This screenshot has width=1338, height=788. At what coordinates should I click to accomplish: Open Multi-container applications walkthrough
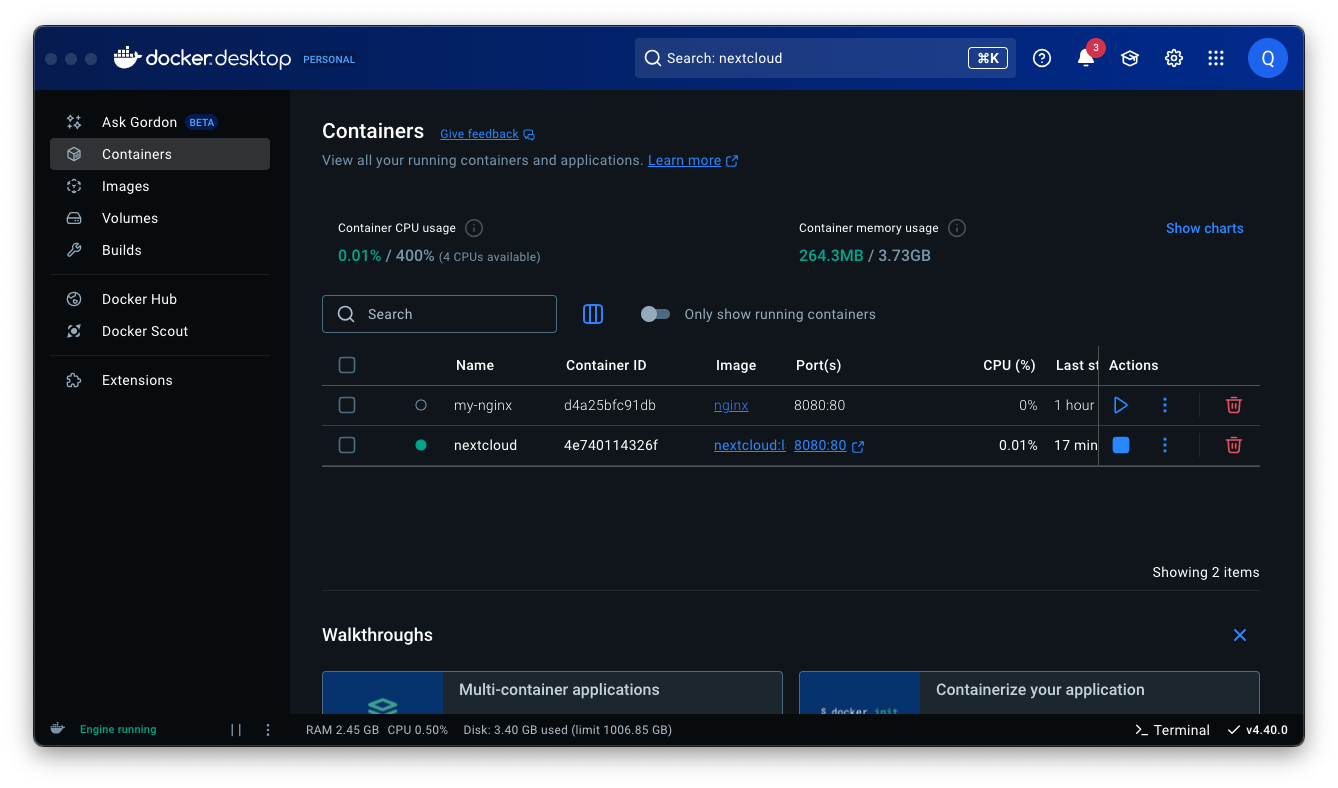552,693
